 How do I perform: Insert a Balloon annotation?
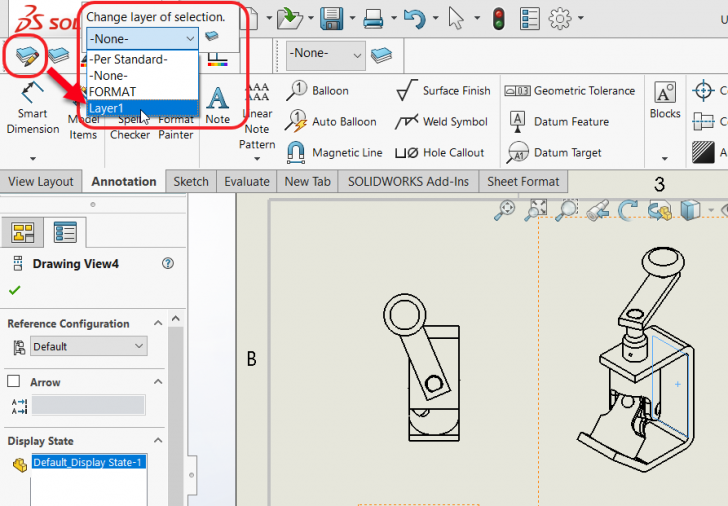317,90
